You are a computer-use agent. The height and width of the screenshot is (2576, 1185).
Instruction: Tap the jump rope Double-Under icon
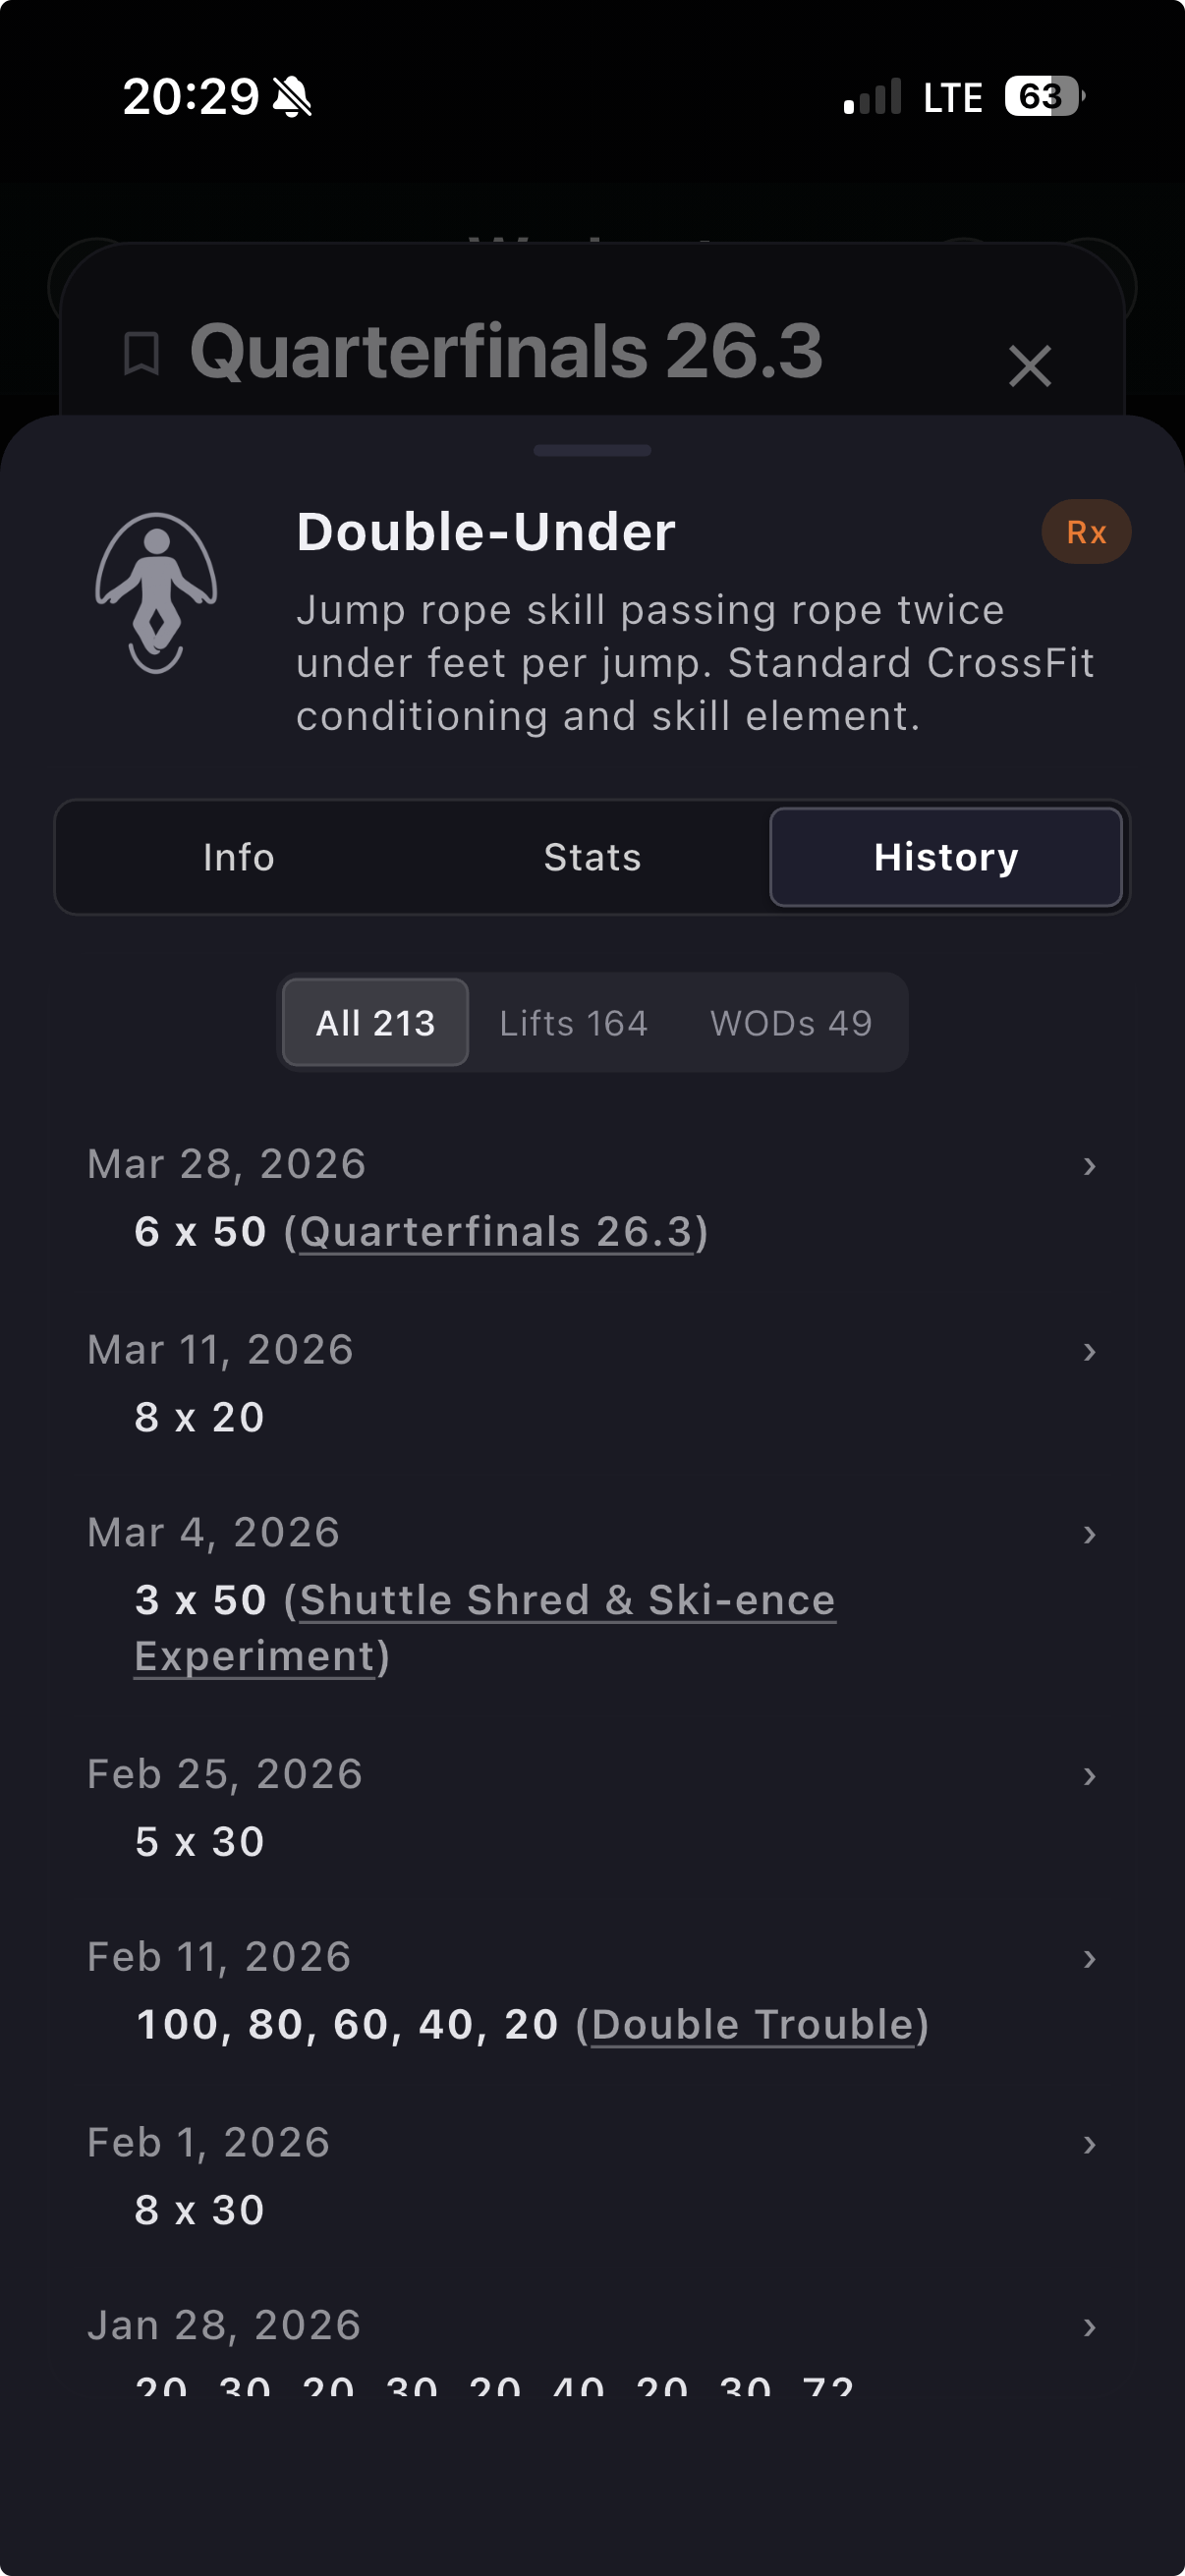(x=156, y=592)
